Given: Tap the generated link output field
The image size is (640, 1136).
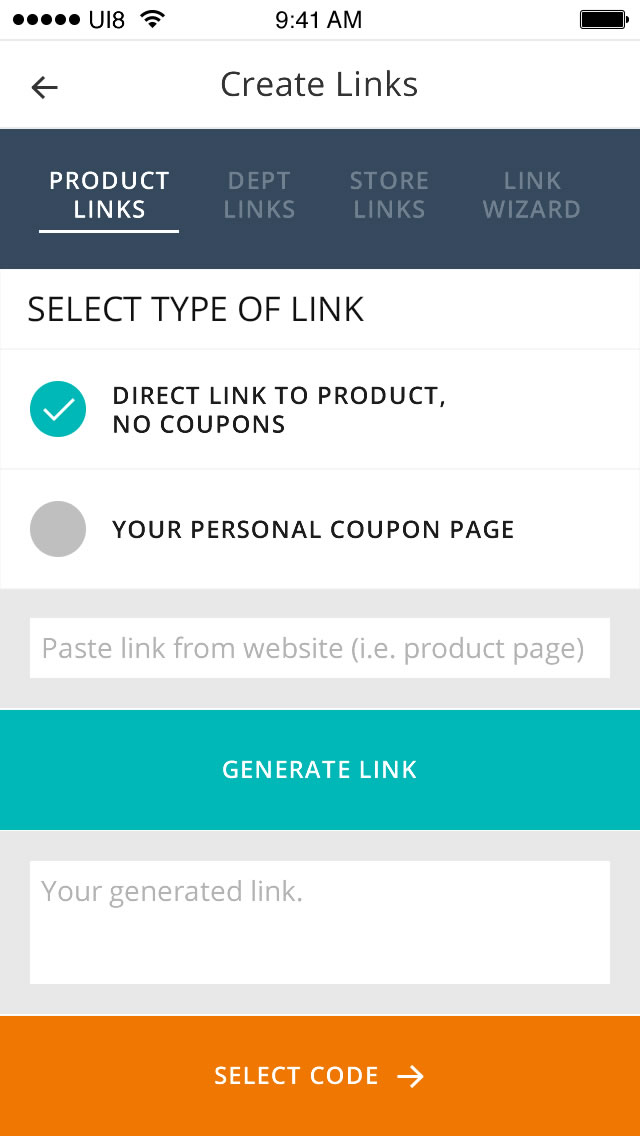Looking at the screenshot, I should click(320, 921).
